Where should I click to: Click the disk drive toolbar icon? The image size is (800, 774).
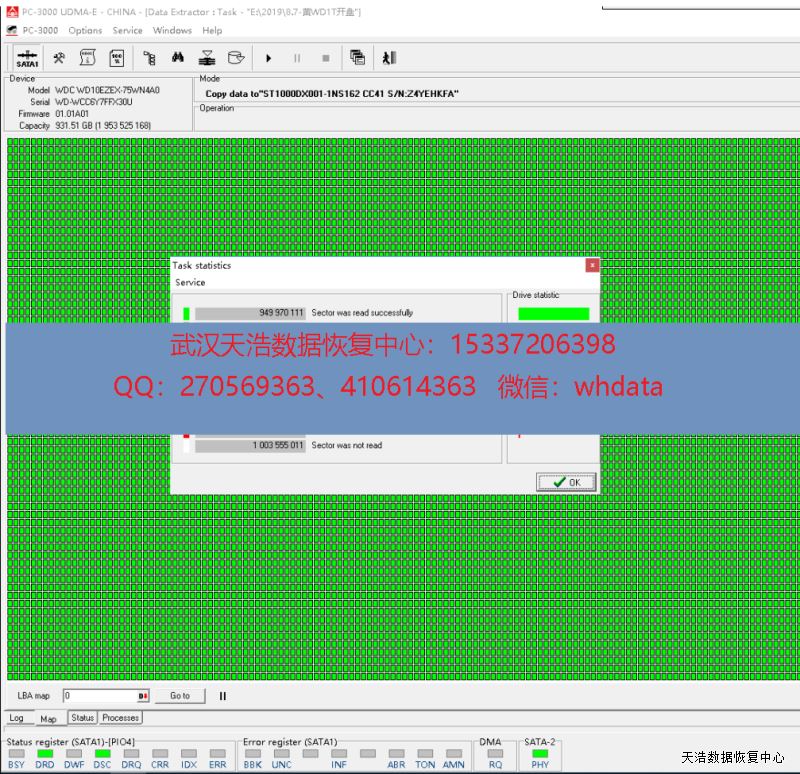click(235, 58)
